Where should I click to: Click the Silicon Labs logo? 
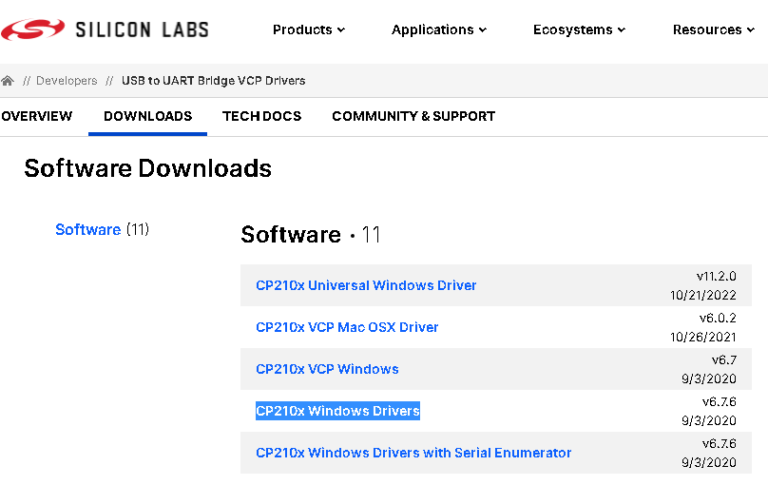[105, 29]
